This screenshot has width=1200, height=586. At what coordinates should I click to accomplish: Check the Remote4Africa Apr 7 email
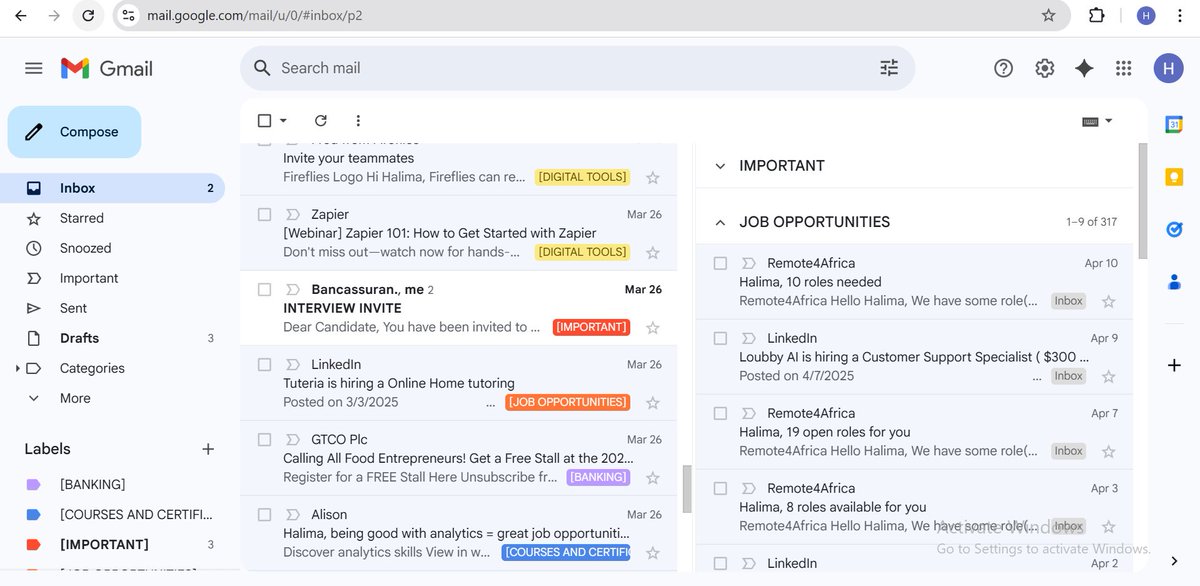click(720, 413)
